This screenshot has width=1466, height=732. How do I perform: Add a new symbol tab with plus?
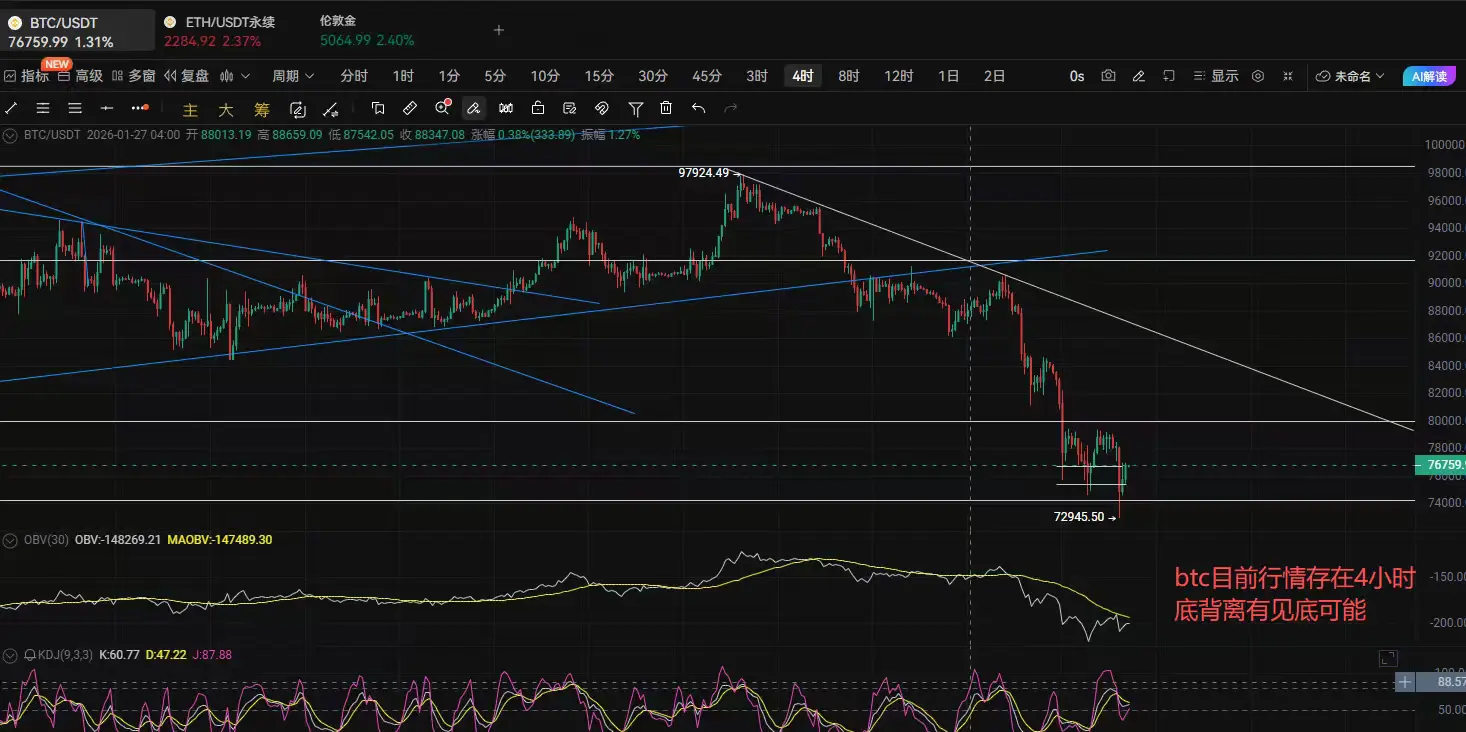pyautogui.click(x=499, y=30)
